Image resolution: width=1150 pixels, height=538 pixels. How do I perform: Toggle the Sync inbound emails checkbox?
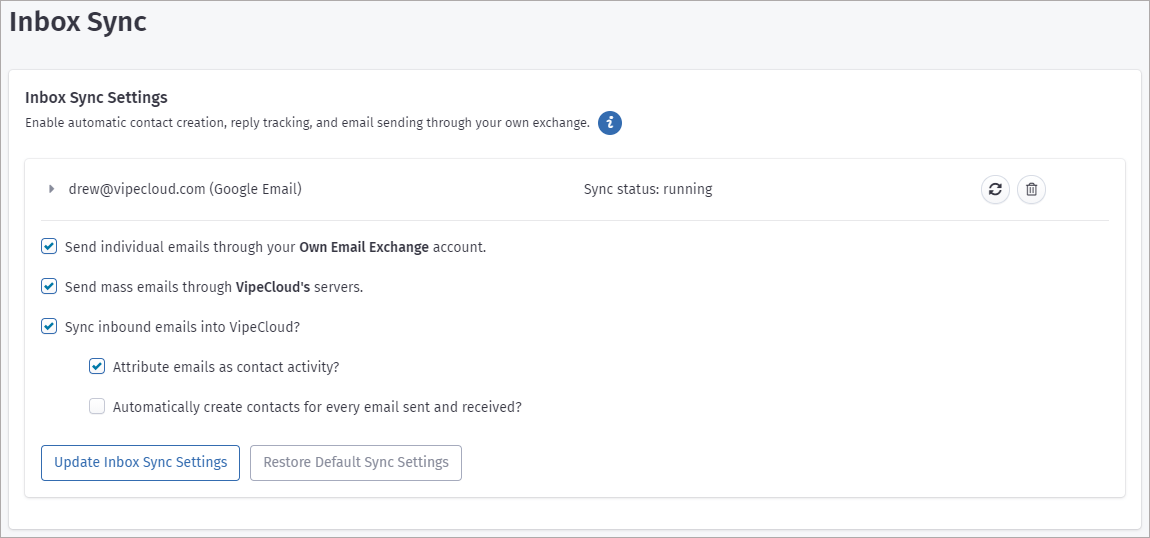pyautogui.click(x=49, y=326)
